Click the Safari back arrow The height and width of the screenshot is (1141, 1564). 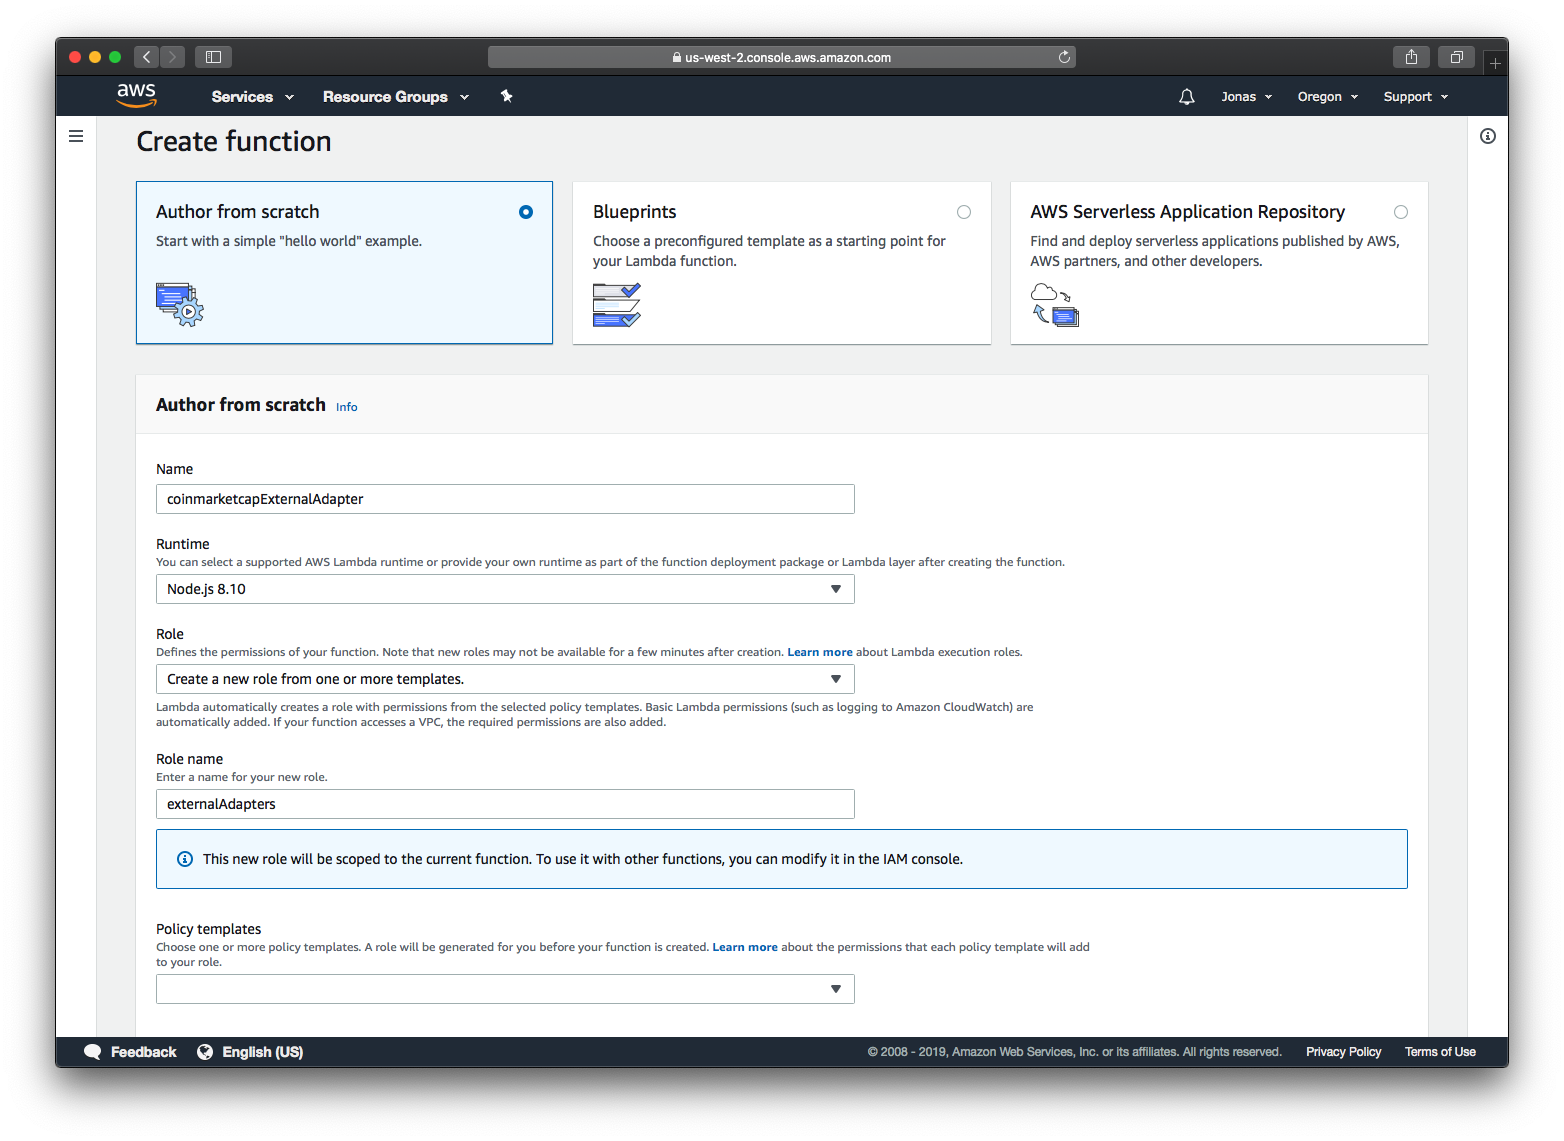coord(147,57)
